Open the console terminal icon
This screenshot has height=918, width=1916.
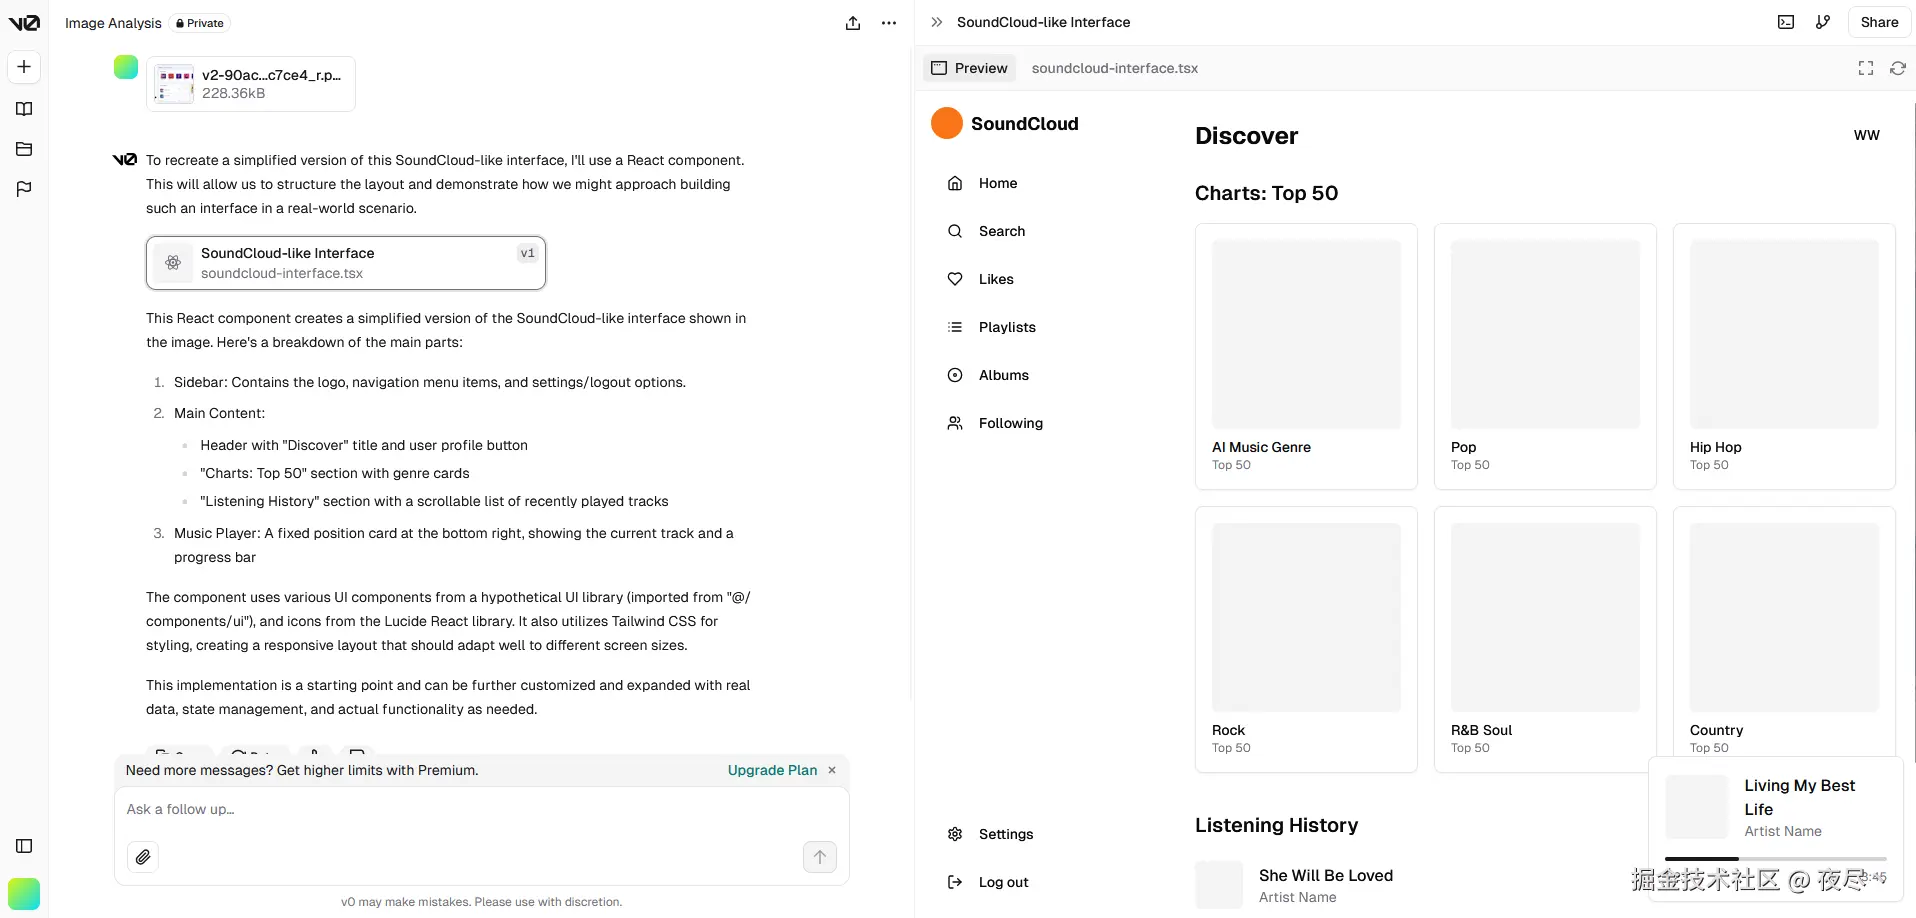point(1786,22)
